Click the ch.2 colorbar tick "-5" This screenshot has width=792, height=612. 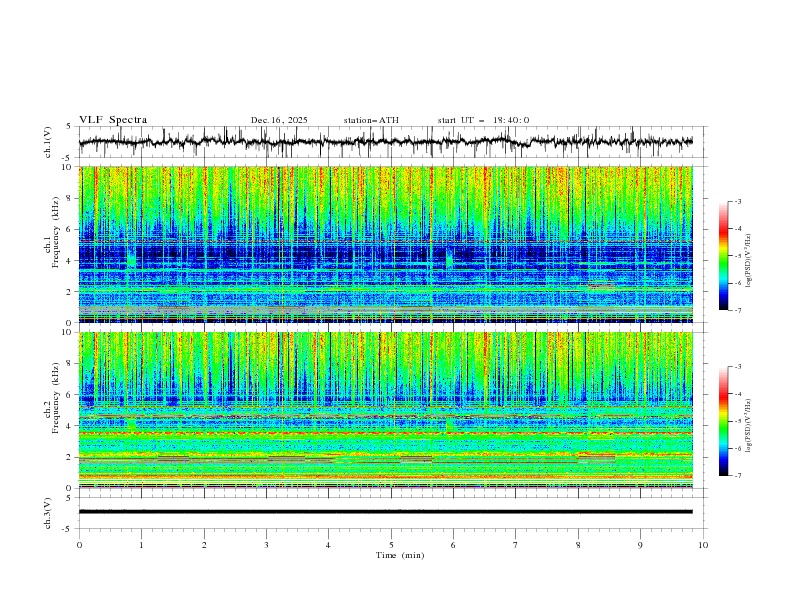tap(737, 421)
